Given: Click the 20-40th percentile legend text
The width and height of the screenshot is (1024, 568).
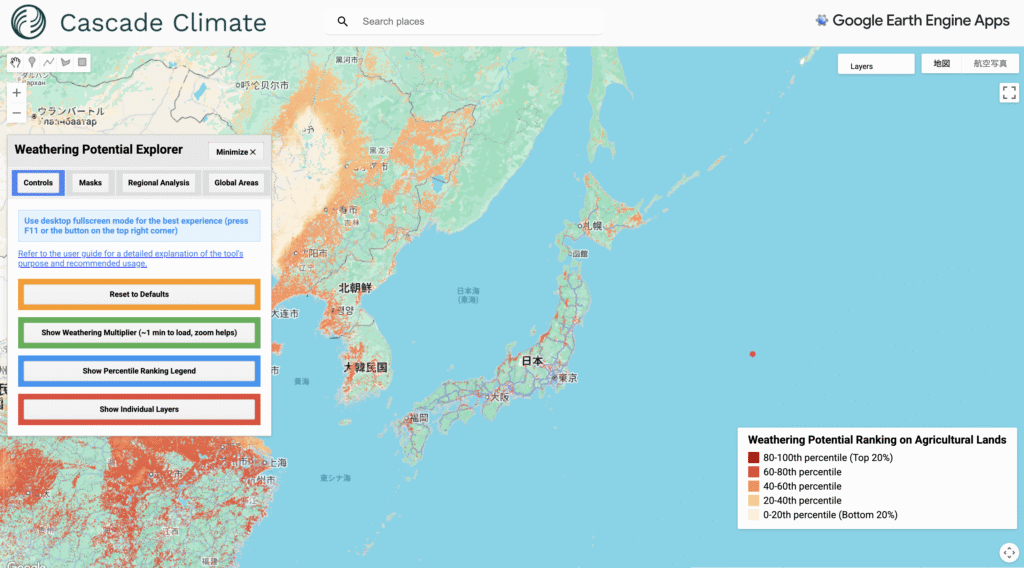Looking at the screenshot, I should [802, 501].
